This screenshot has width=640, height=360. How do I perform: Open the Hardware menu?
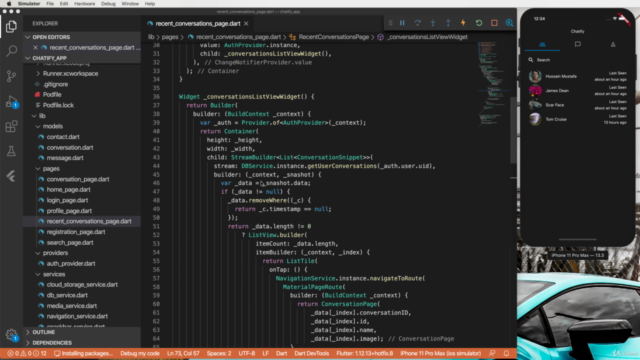coord(84,4)
